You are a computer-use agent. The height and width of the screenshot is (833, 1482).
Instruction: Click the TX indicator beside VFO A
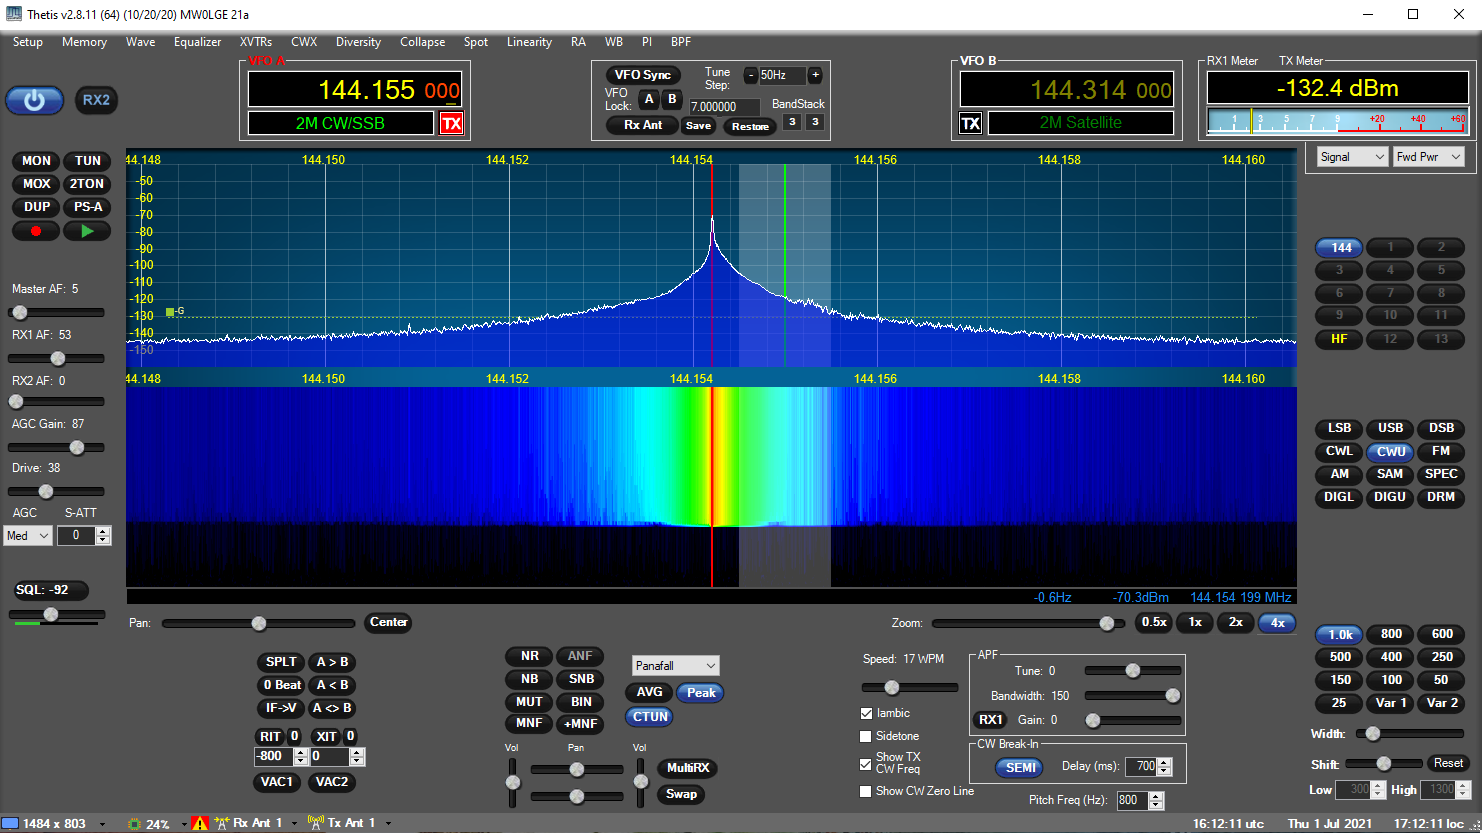(452, 122)
